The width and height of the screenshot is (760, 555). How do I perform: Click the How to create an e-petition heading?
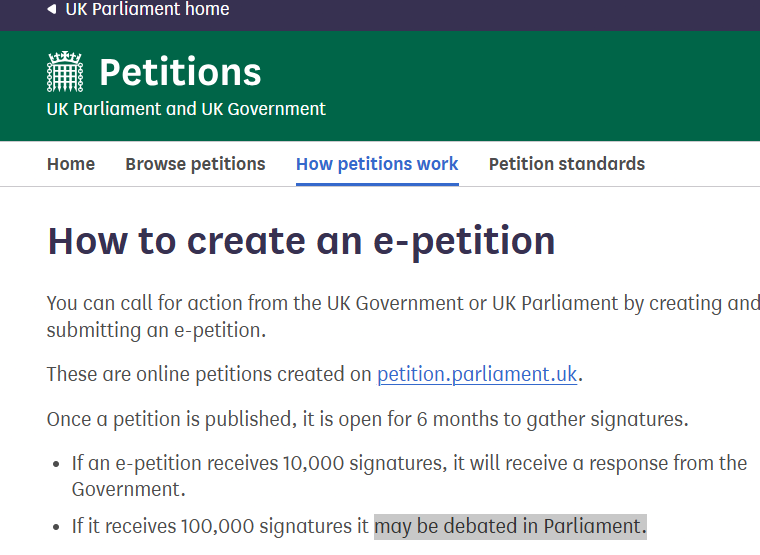coord(301,241)
